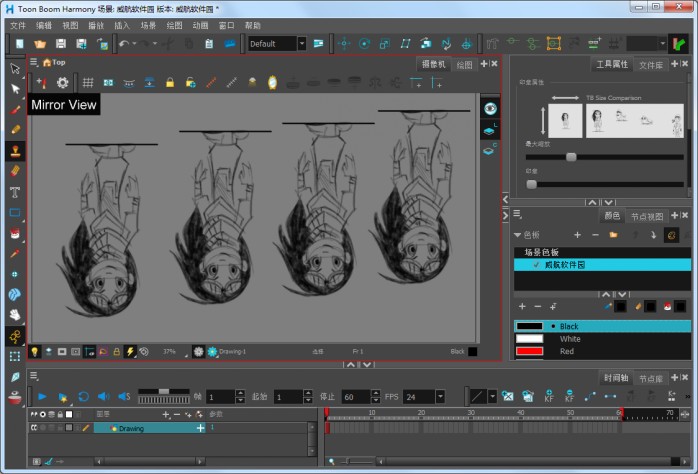Click the Dropper tool icon
This screenshot has width=698, height=474.
coord(15,253)
